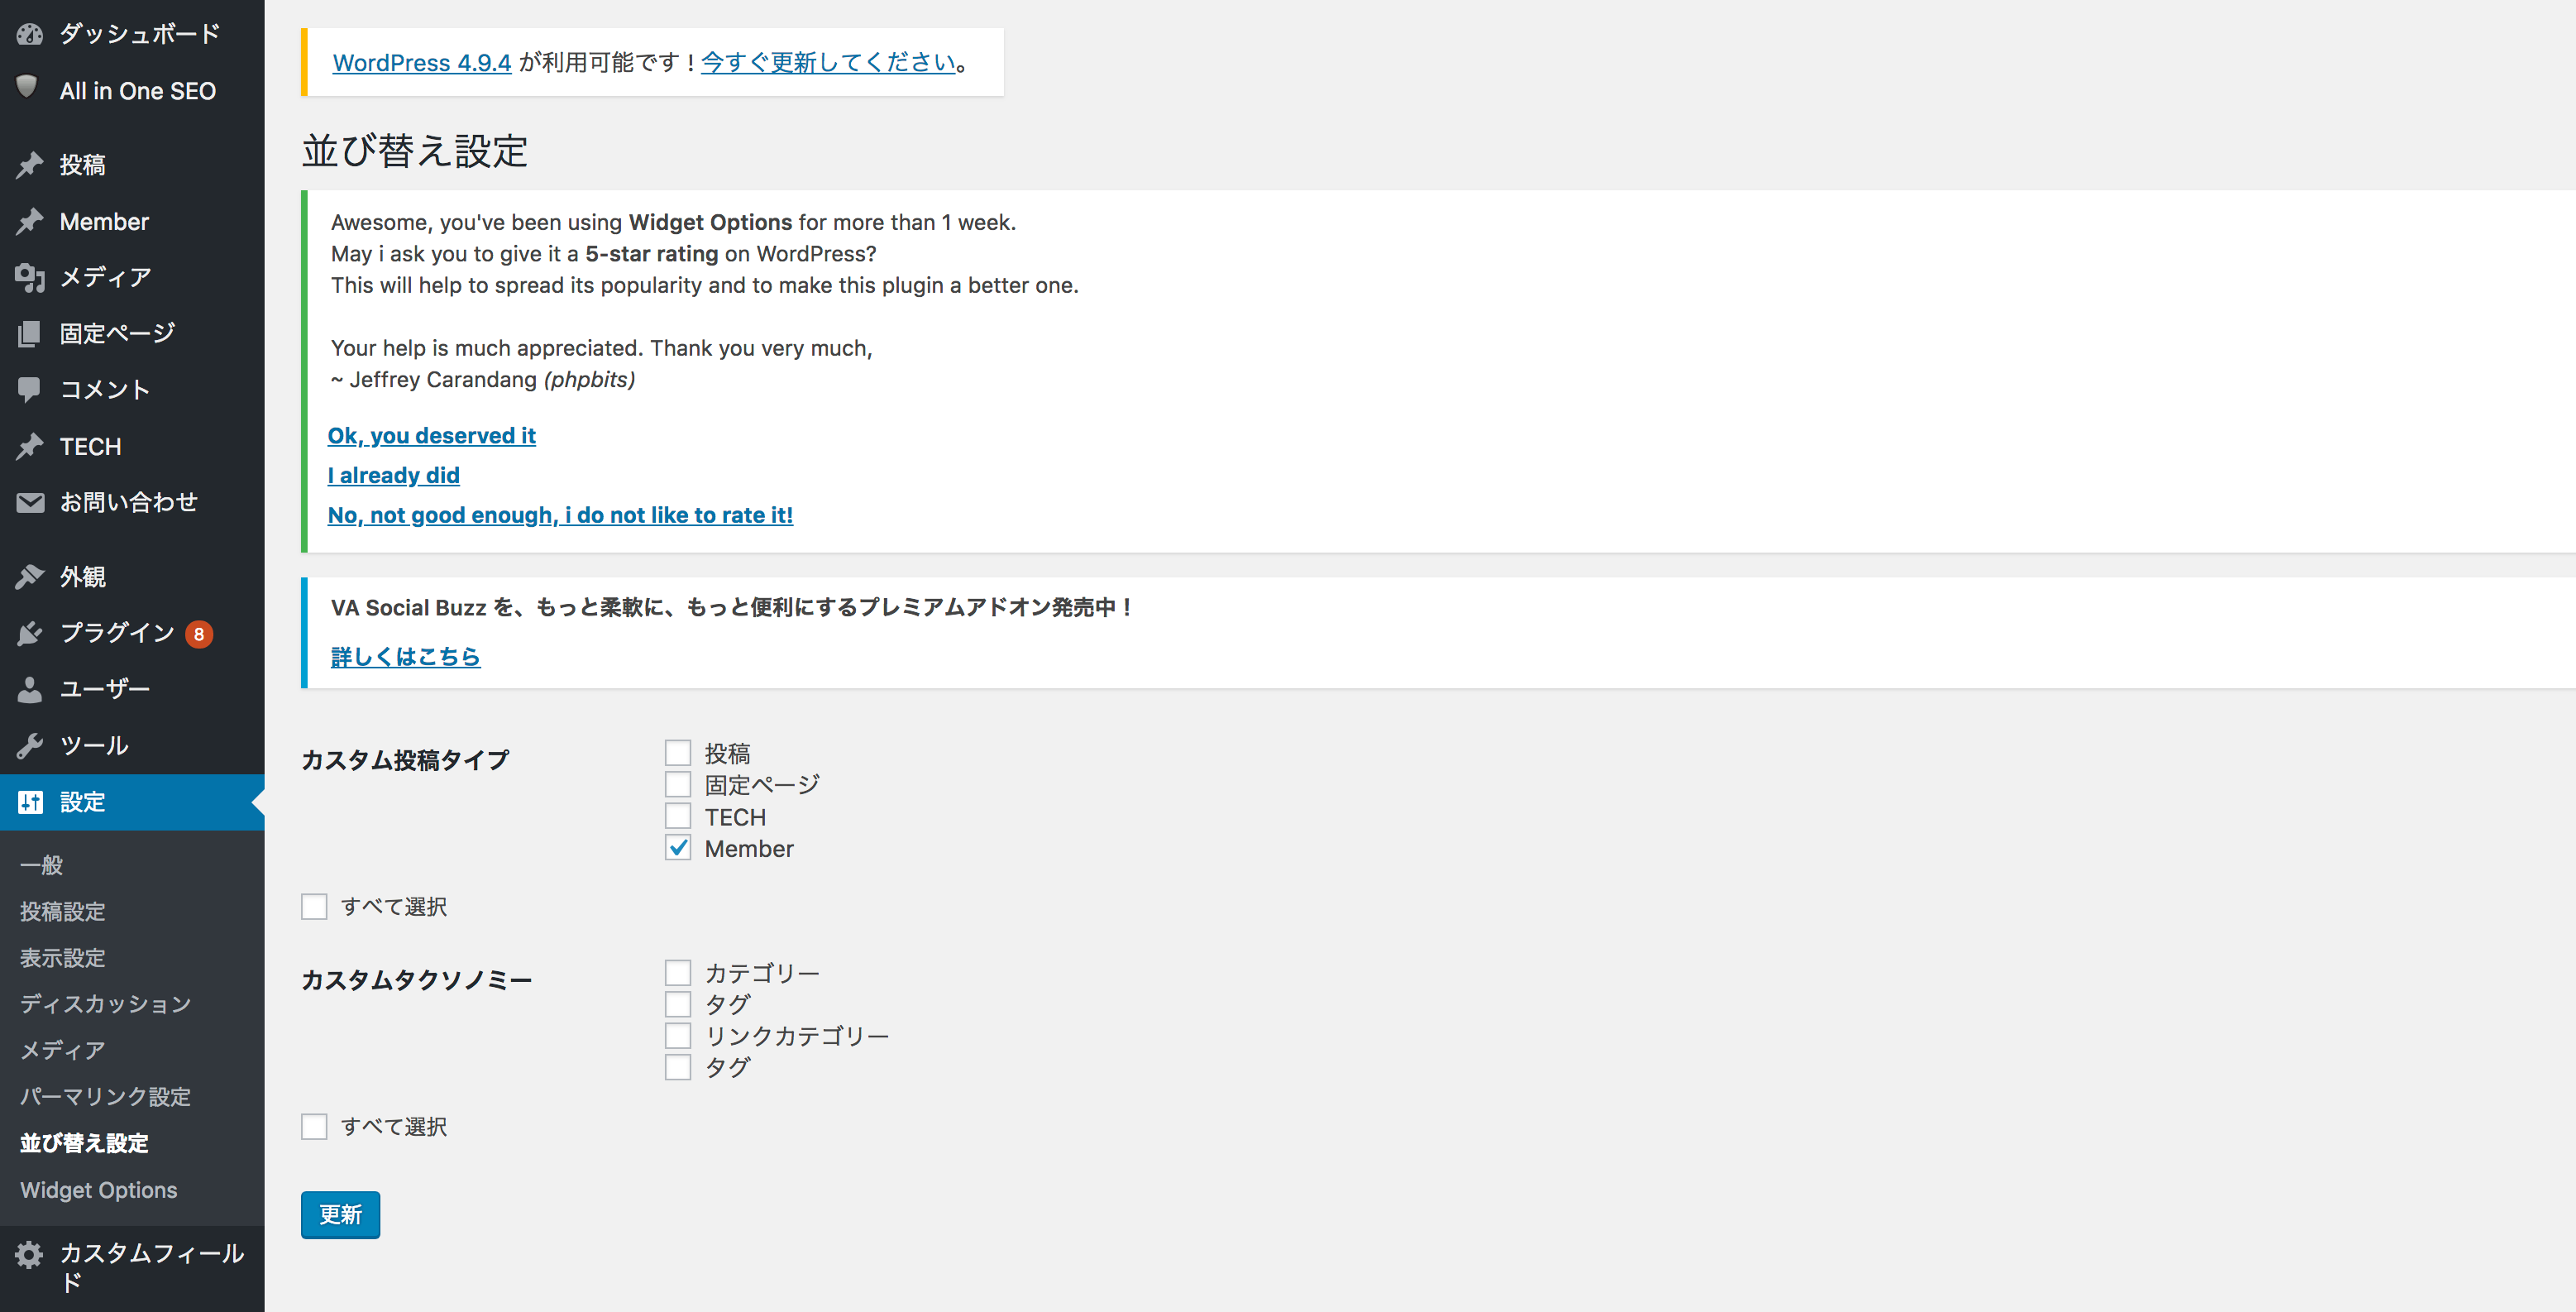The image size is (2576, 1312).
Task: Click the 今すぐ更新してください link
Action: pos(829,62)
